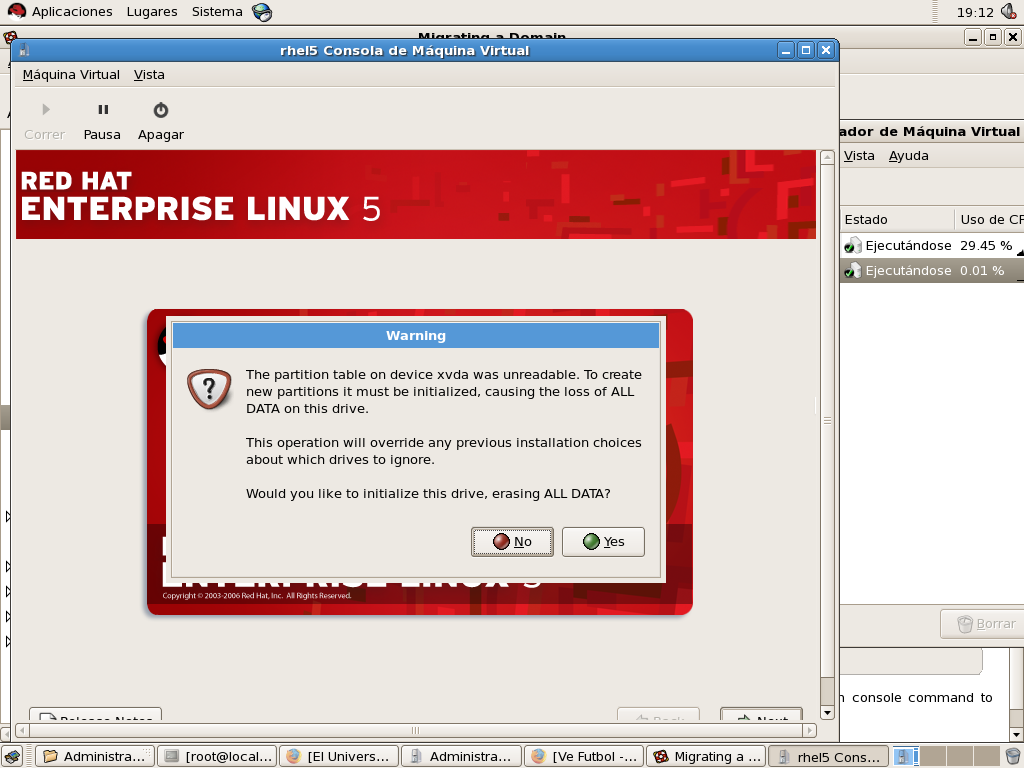
Task: Click the show desktop icon in taskbar
Action: (13, 756)
